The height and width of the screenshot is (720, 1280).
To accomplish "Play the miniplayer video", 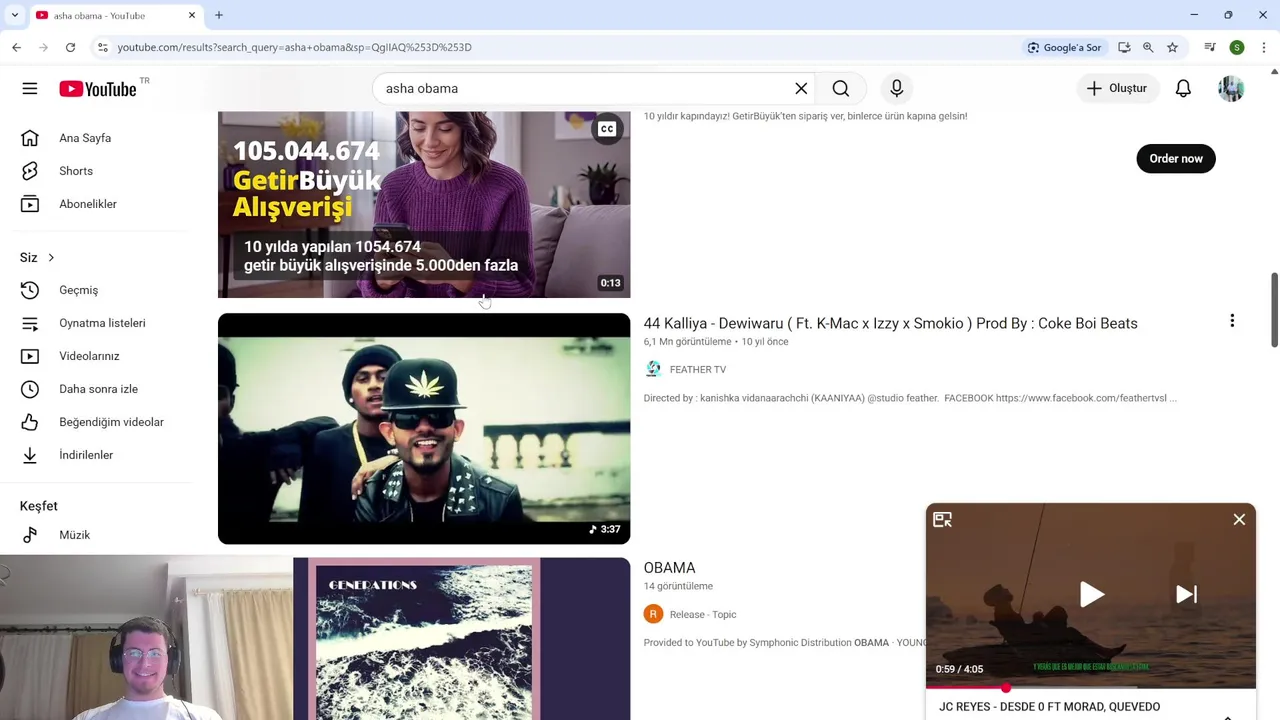I will (x=1091, y=595).
